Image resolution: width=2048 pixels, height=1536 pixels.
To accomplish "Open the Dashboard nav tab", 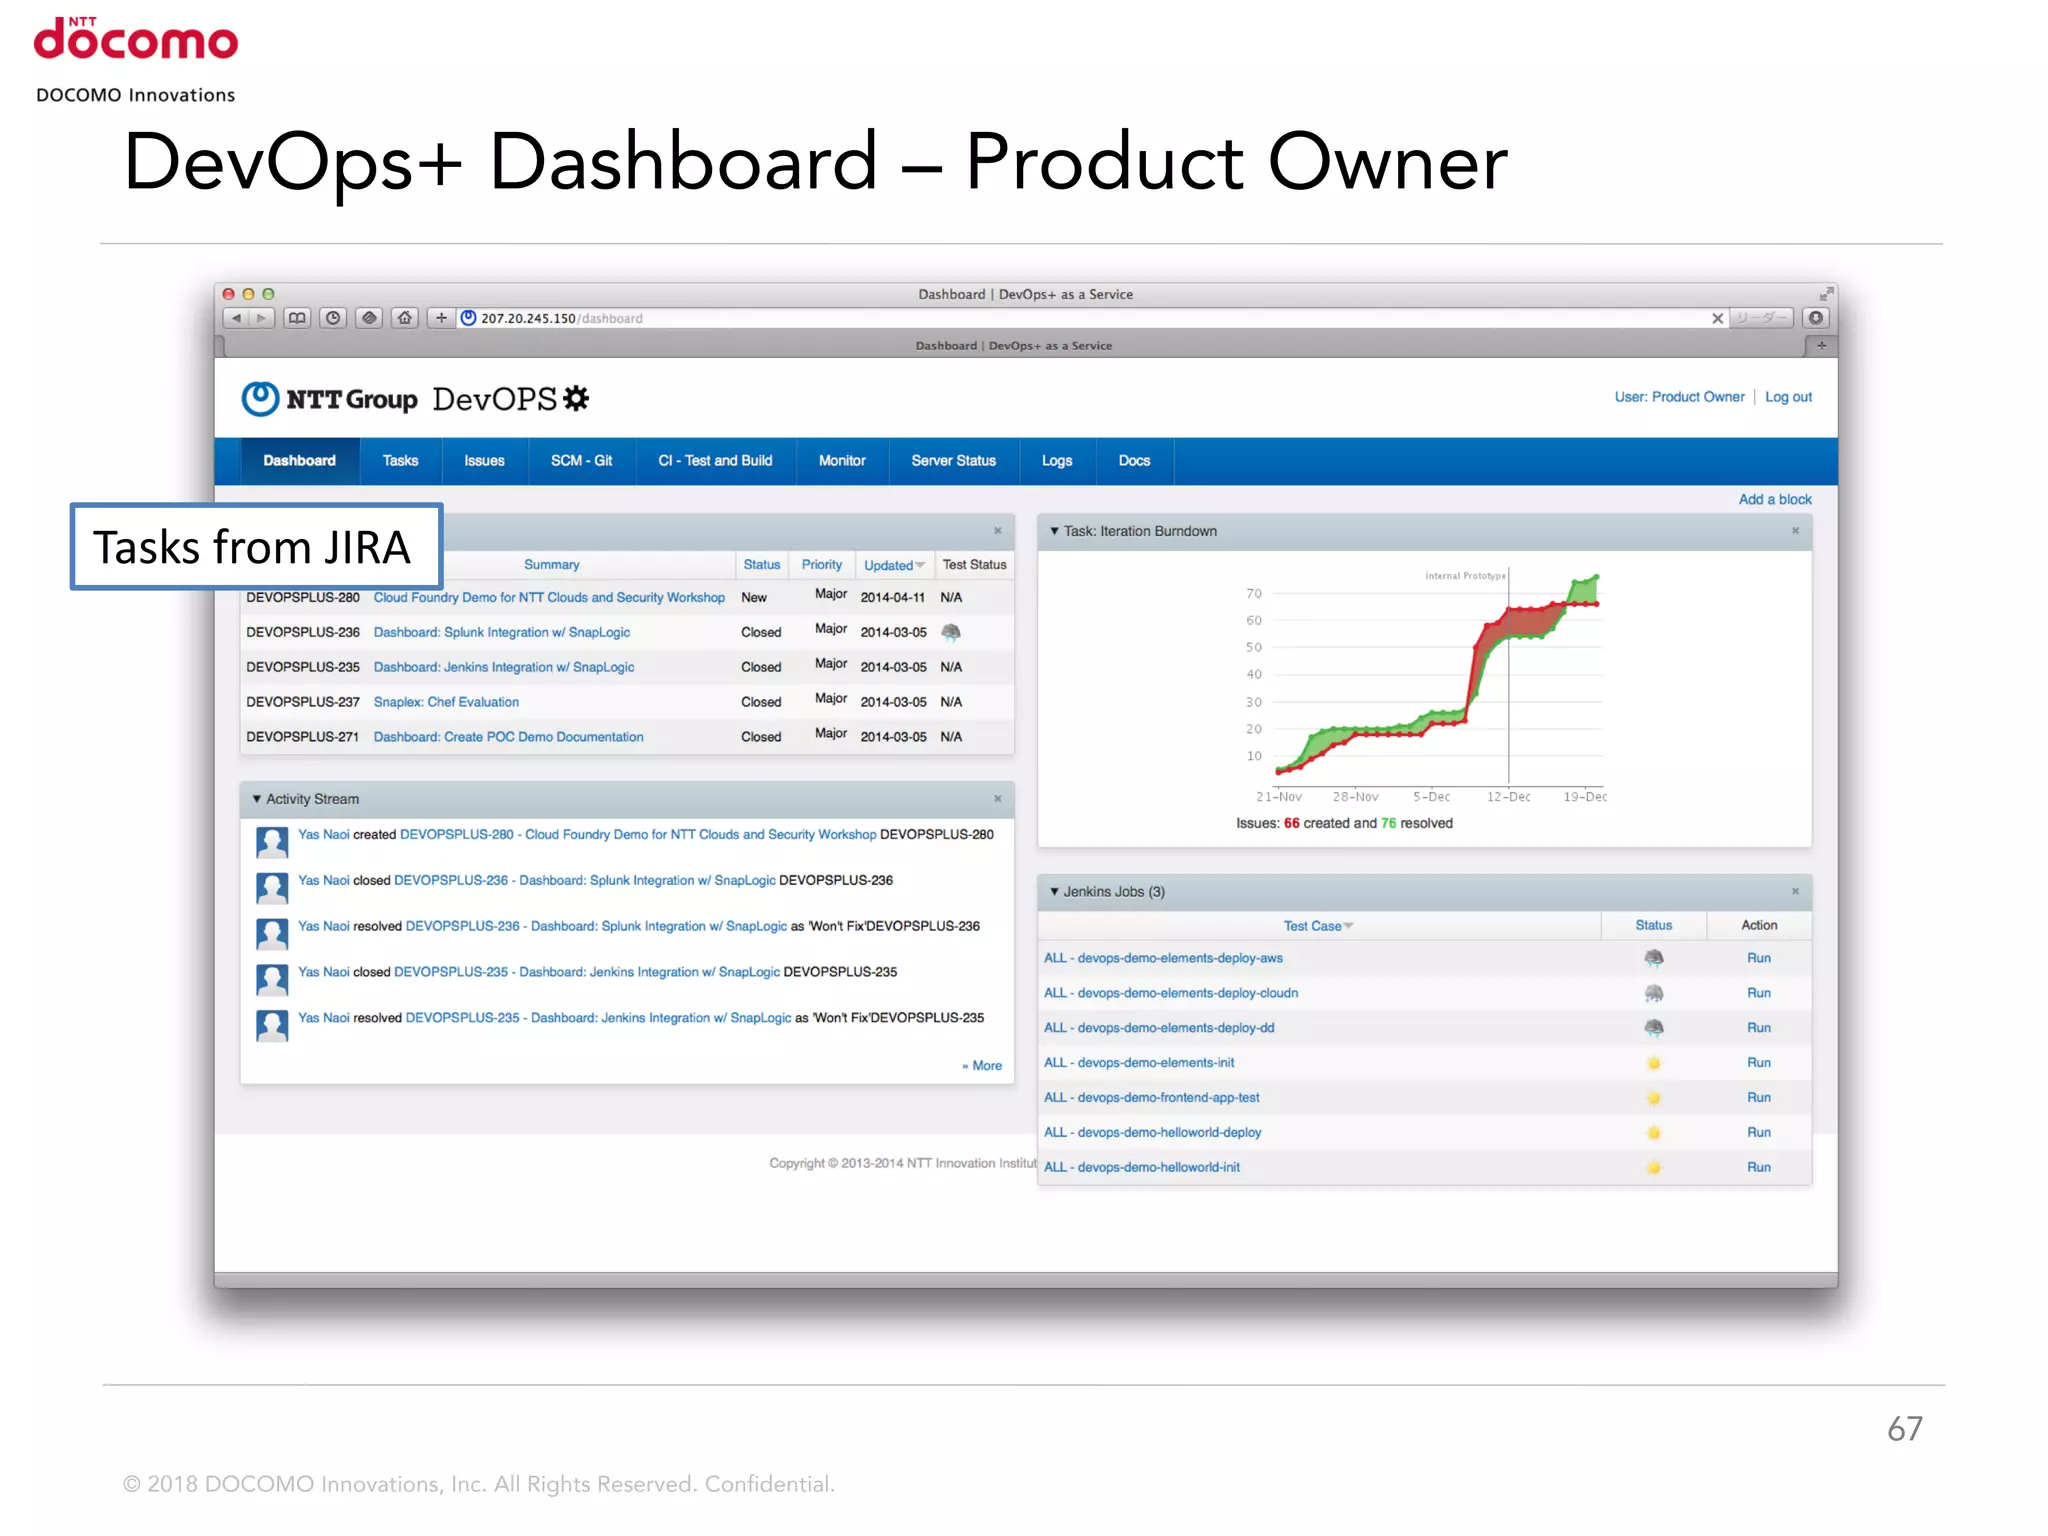I will tap(299, 461).
